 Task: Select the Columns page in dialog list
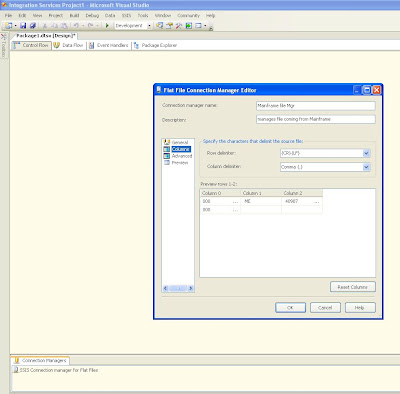[x=177, y=149]
